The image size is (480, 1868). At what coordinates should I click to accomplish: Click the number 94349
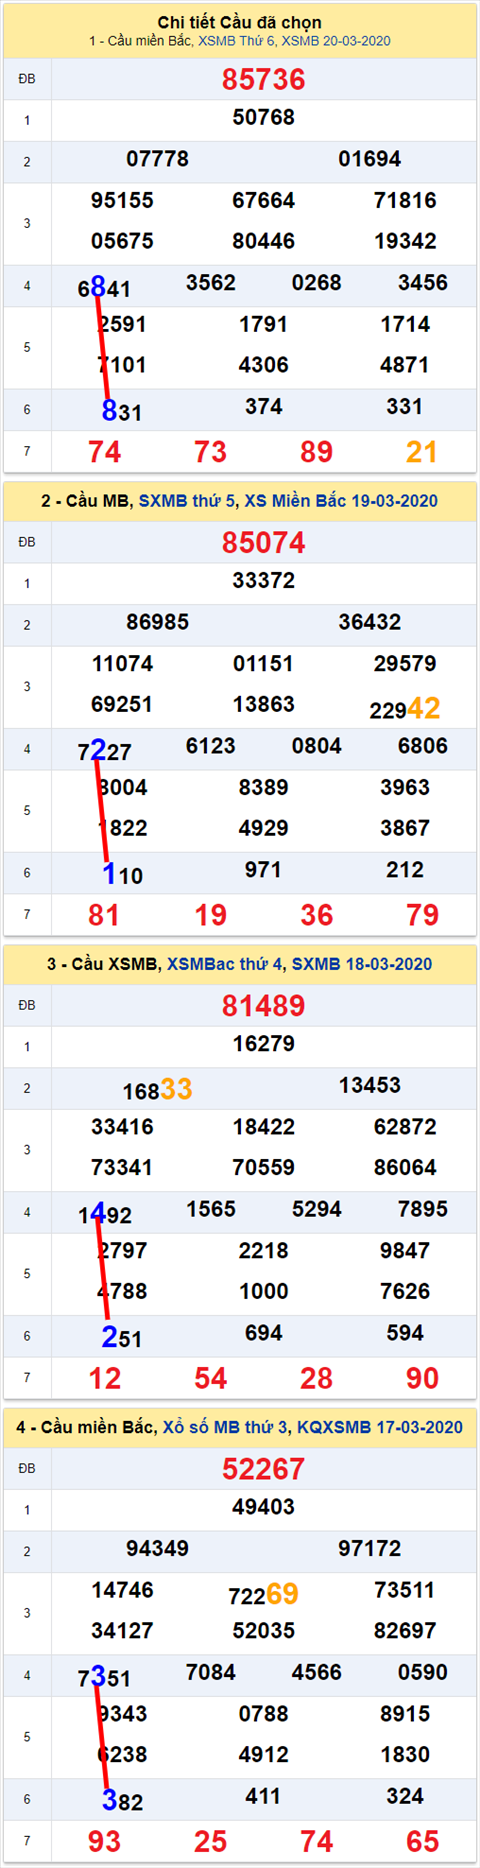(x=158, y=1548)
